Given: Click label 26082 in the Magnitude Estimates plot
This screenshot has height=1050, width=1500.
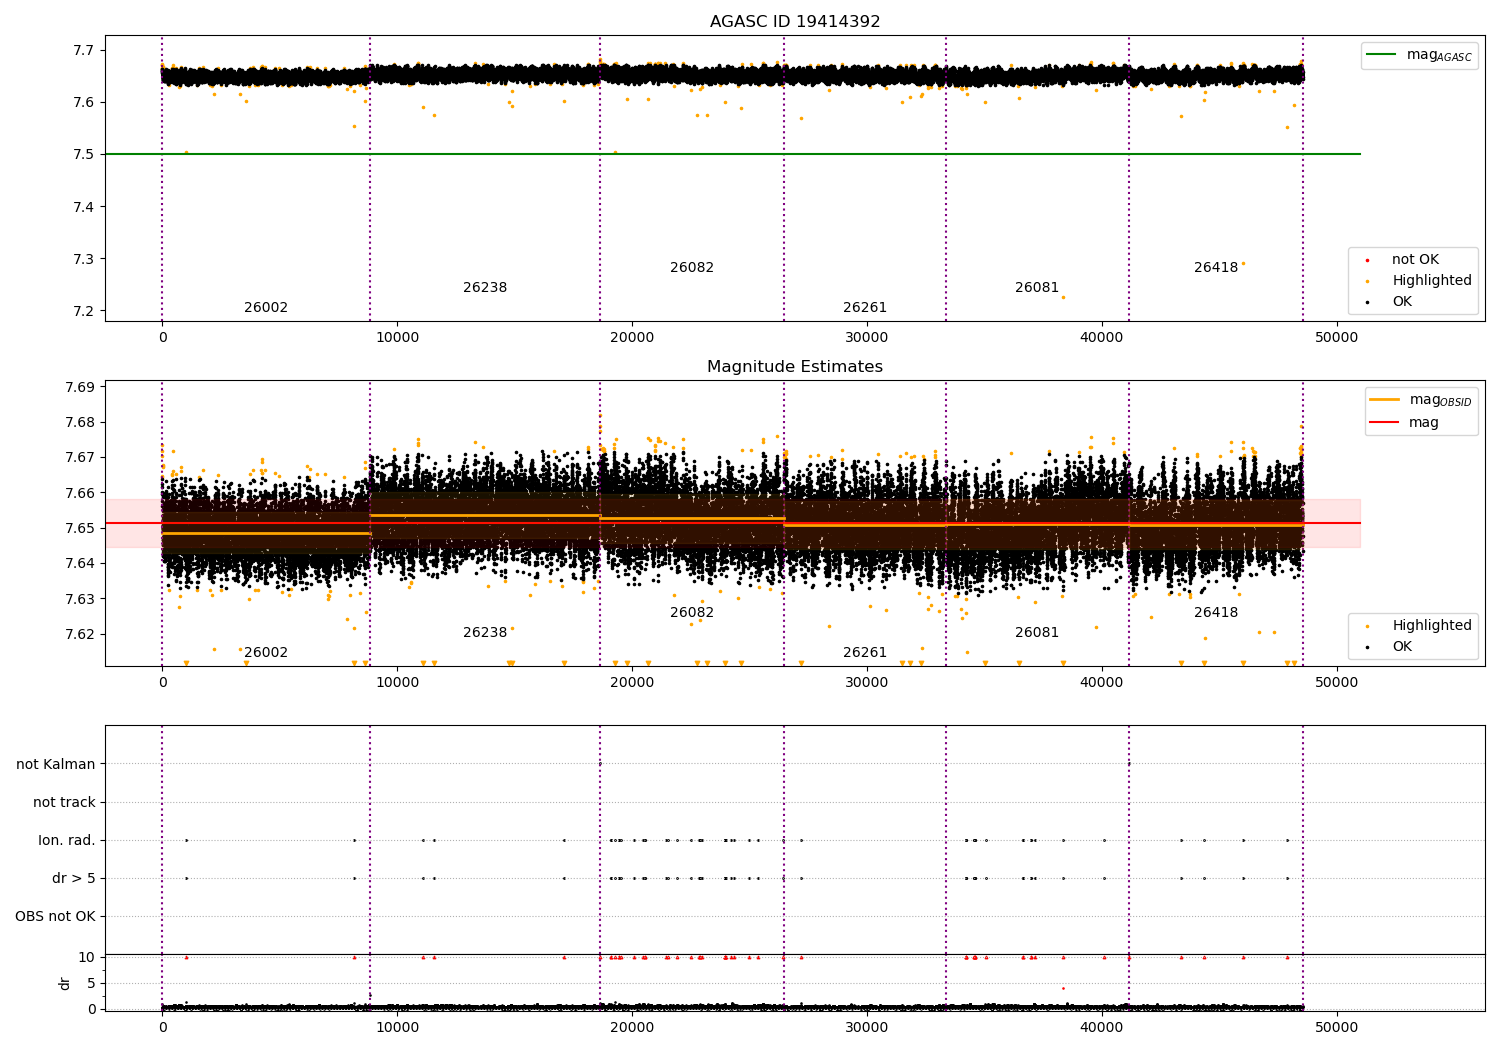Looking at the screenshot, I should (x=692, y=613).
